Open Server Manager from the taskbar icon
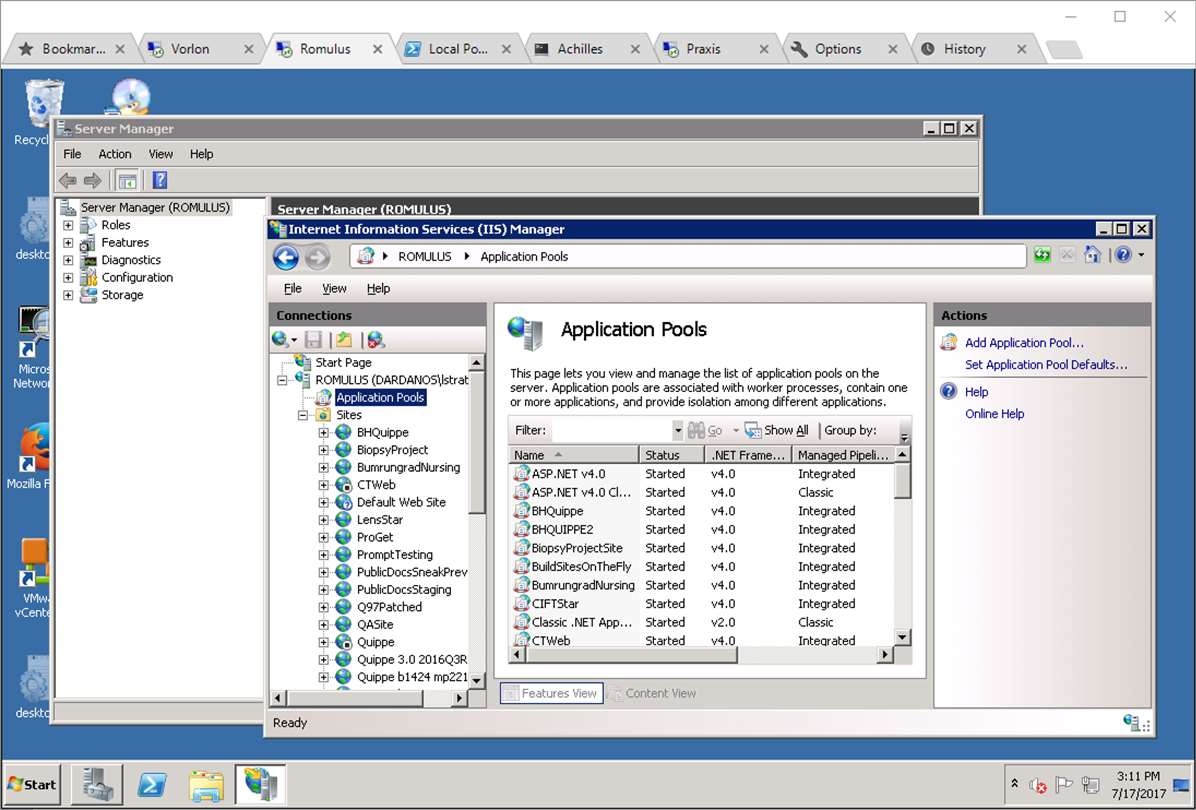The image size is (1196, 810). tap(98, 784)
